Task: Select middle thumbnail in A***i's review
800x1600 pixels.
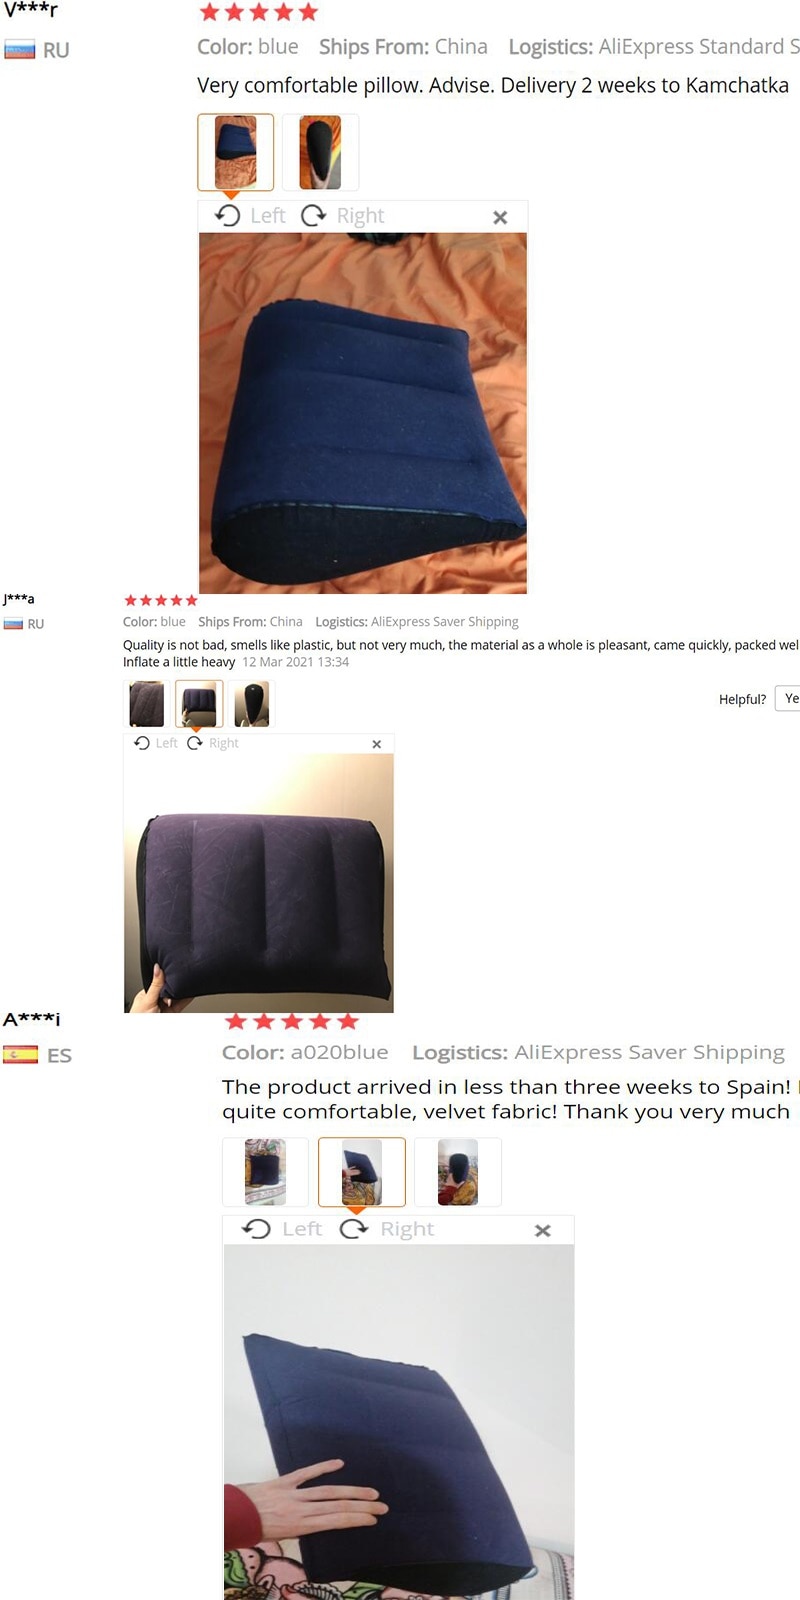Action: click(x=361, y=1172)
